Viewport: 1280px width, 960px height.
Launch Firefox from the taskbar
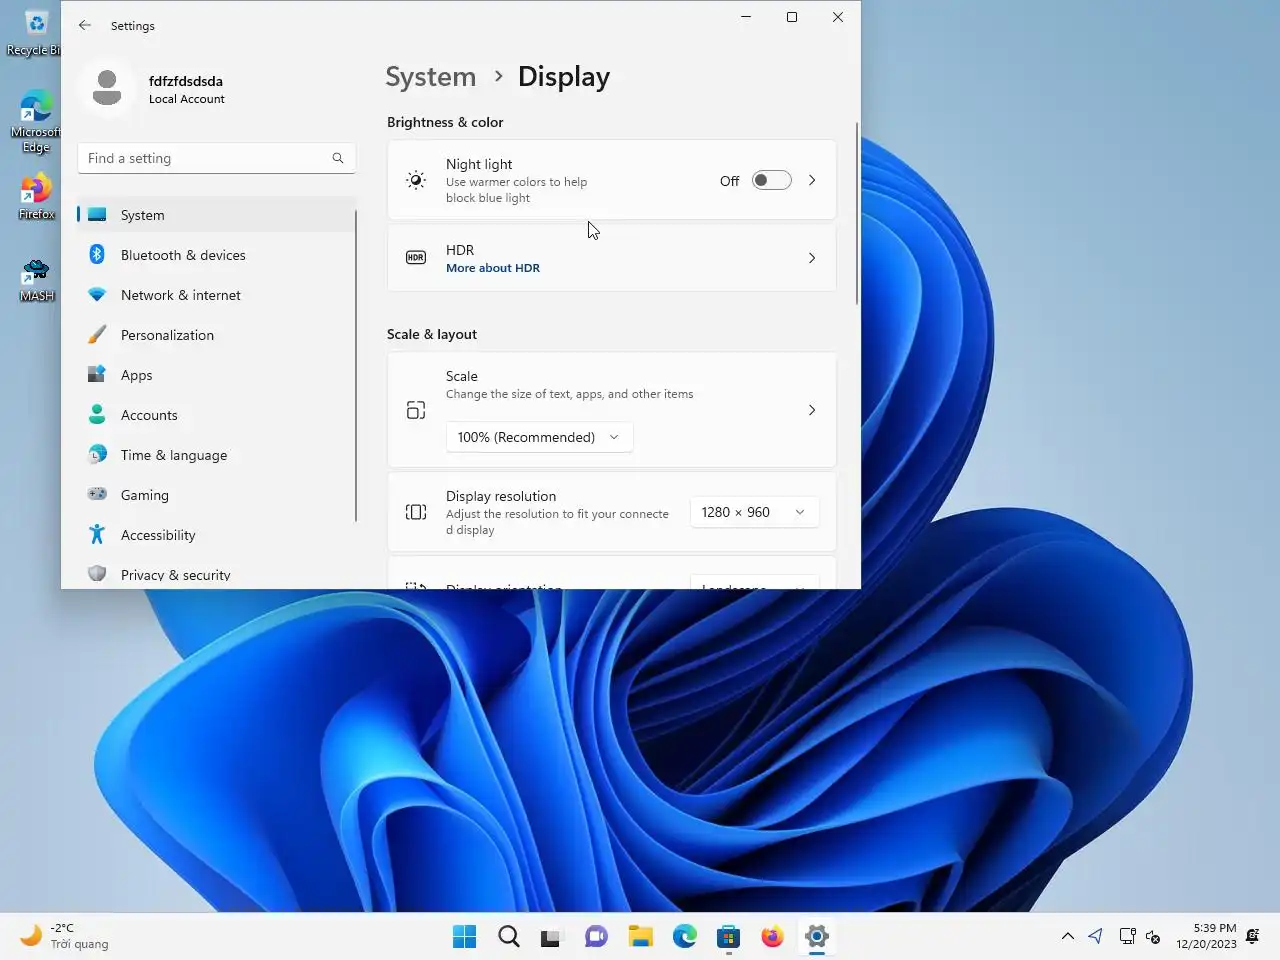pyautogui.click(x=773, y=936)
